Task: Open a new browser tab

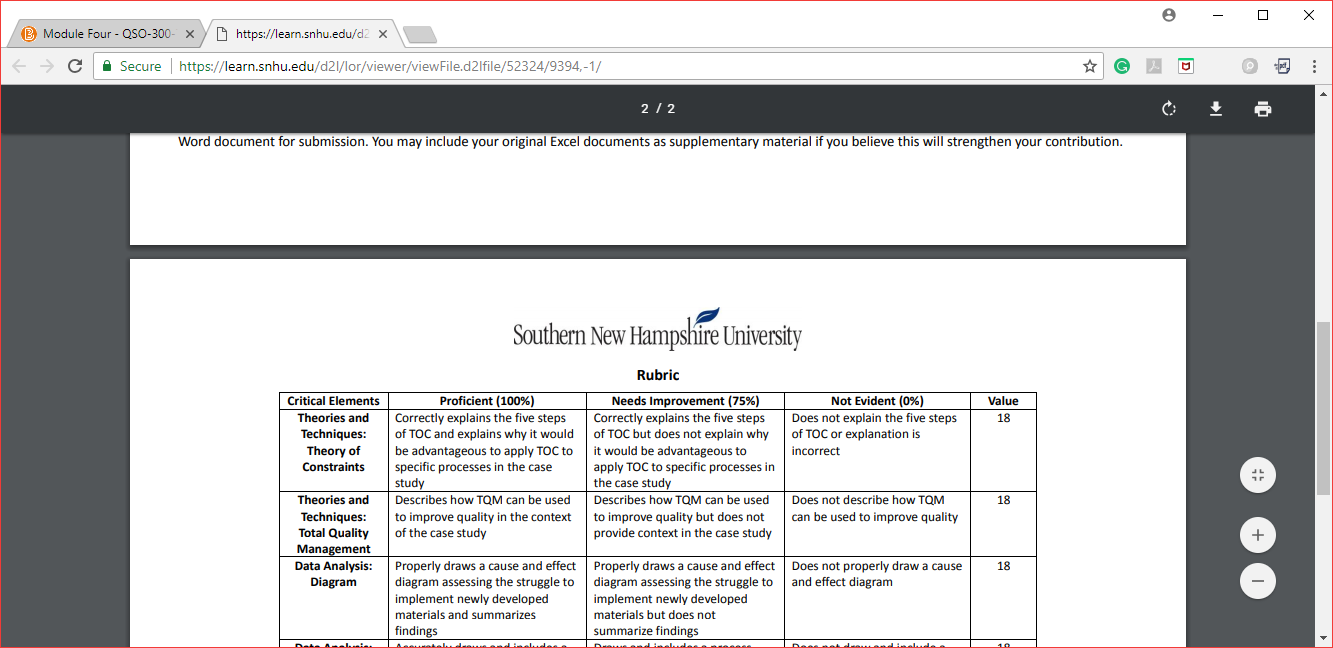Action: point(419,35)
